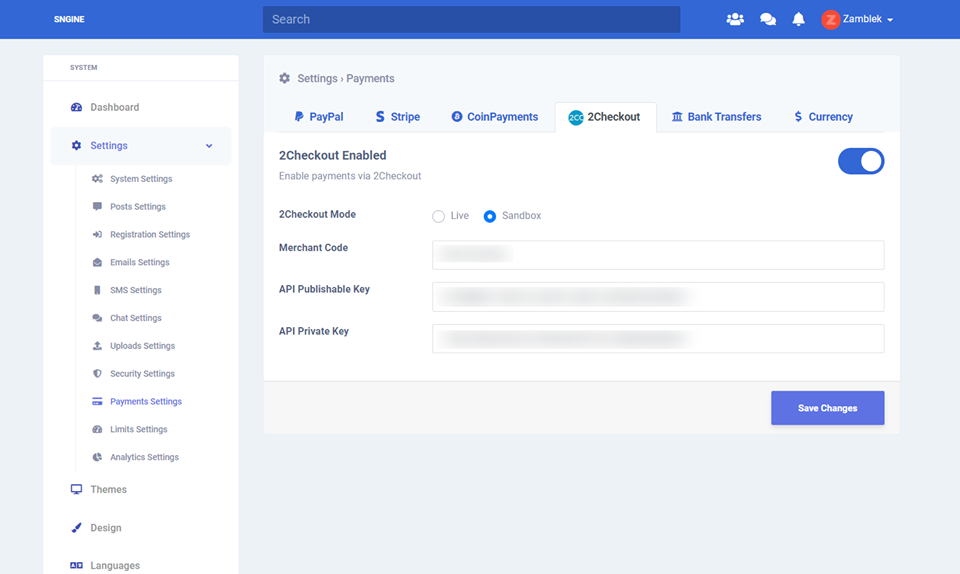Viewport: 960px width, 574px height.
Task: Click the Languages icon in sidebar
Action: [77, 565]
